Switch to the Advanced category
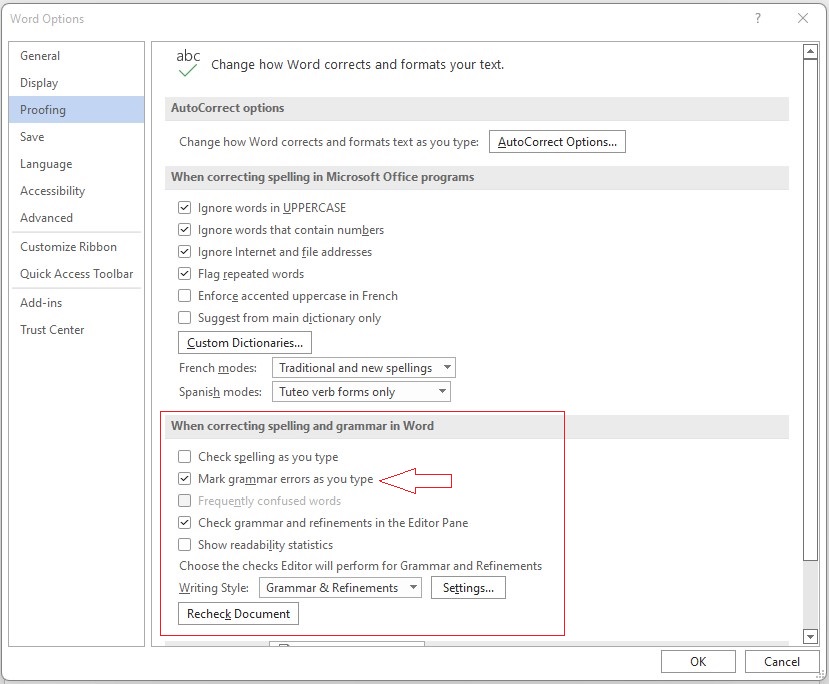The image size is (829, 684). 46,218
